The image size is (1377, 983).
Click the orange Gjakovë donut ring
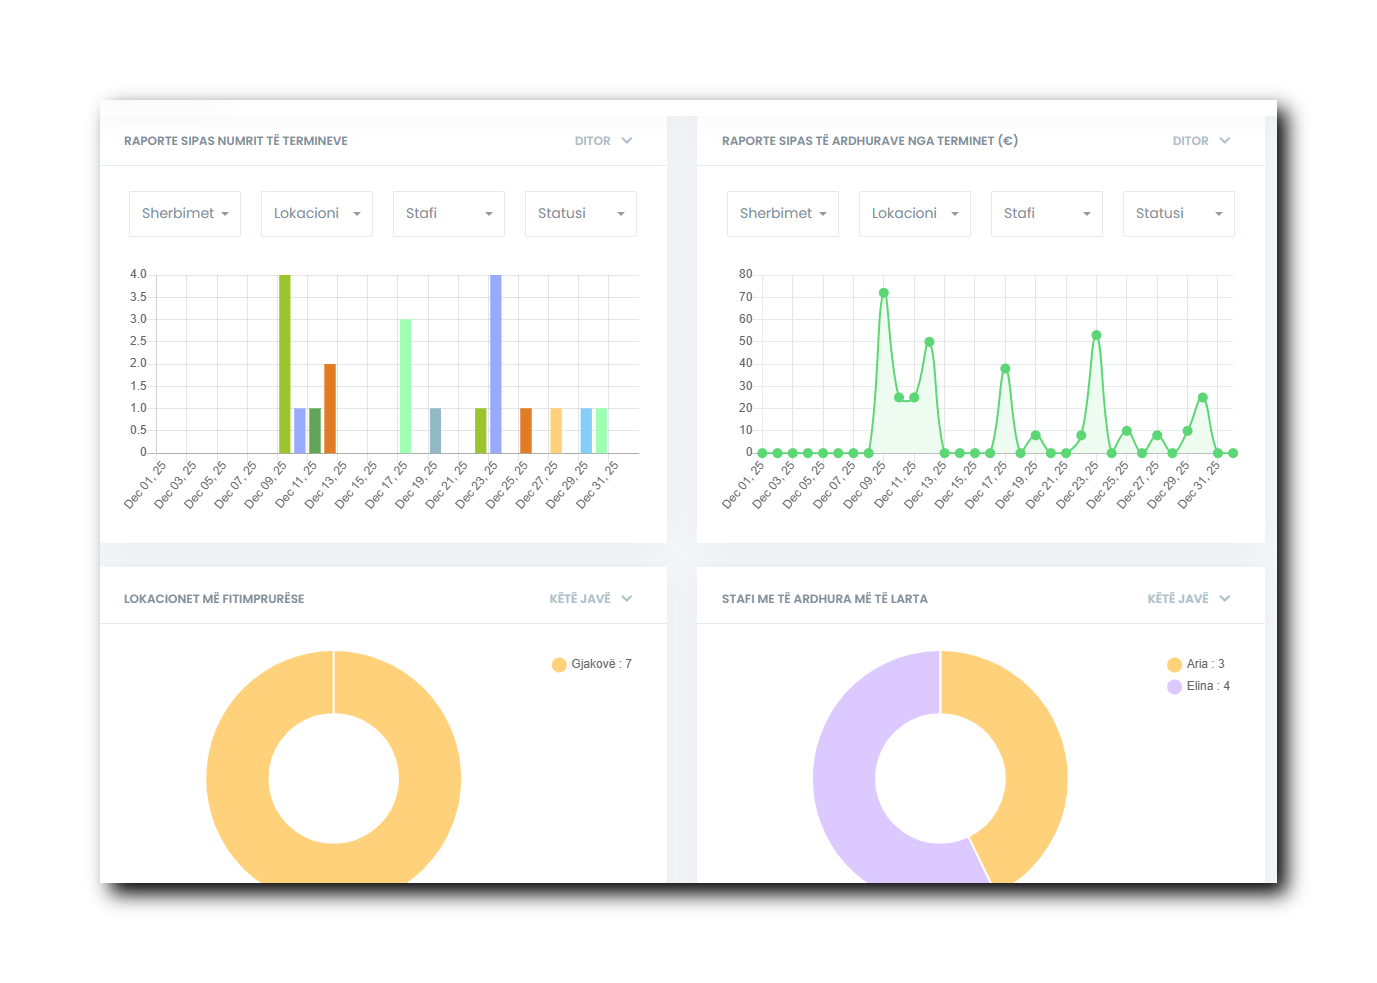pos(238,778)
